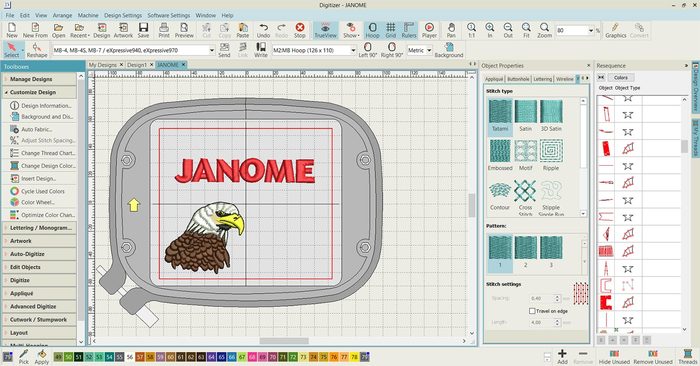Add a color with the Add button
This screenshot has height=366, width=700.
[562, 357]
